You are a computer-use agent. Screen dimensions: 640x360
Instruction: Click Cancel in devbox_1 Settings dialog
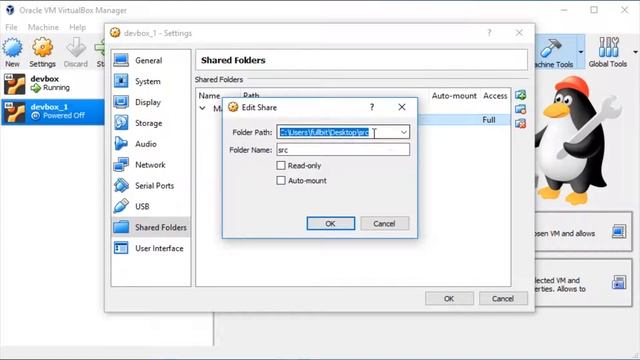[503, 299]
